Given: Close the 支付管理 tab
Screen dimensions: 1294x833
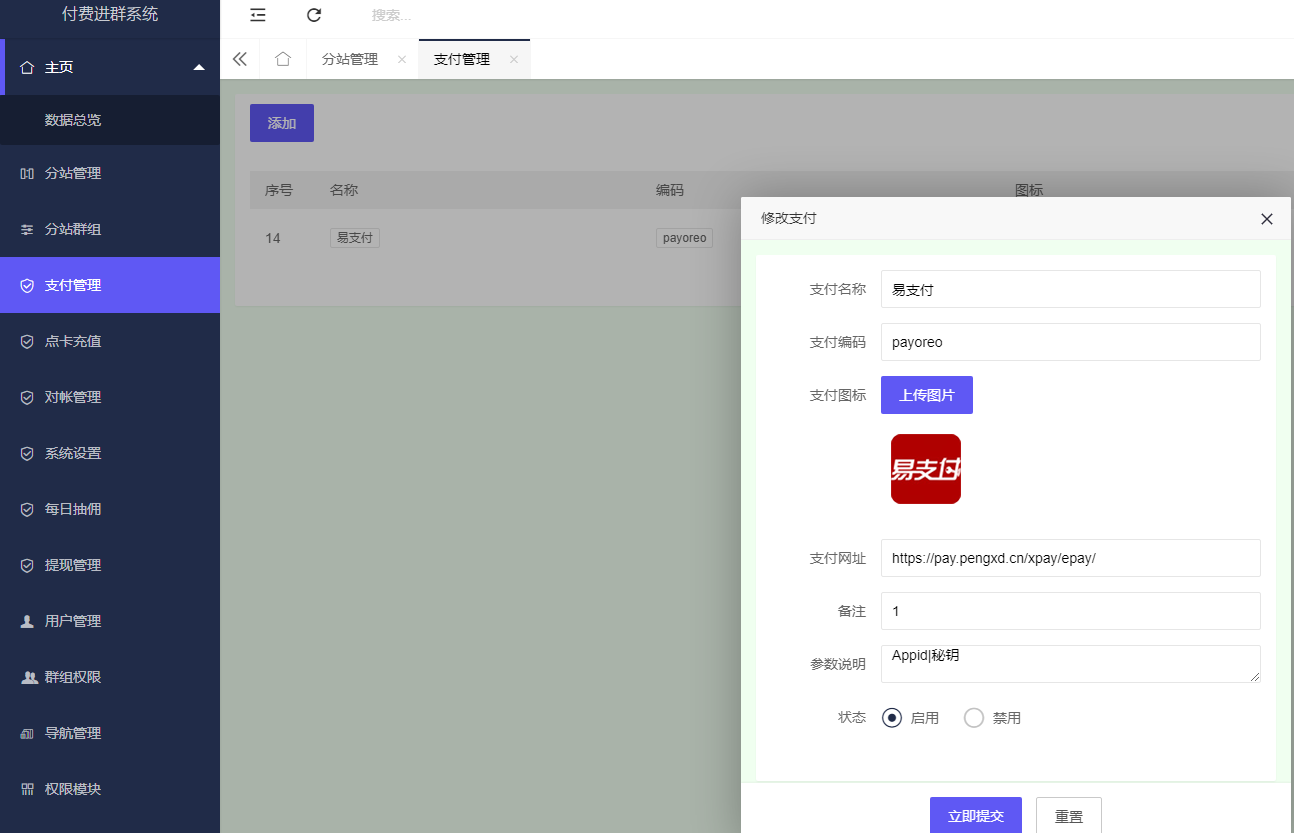Looking at the screenshot, I should click(514, 59).
